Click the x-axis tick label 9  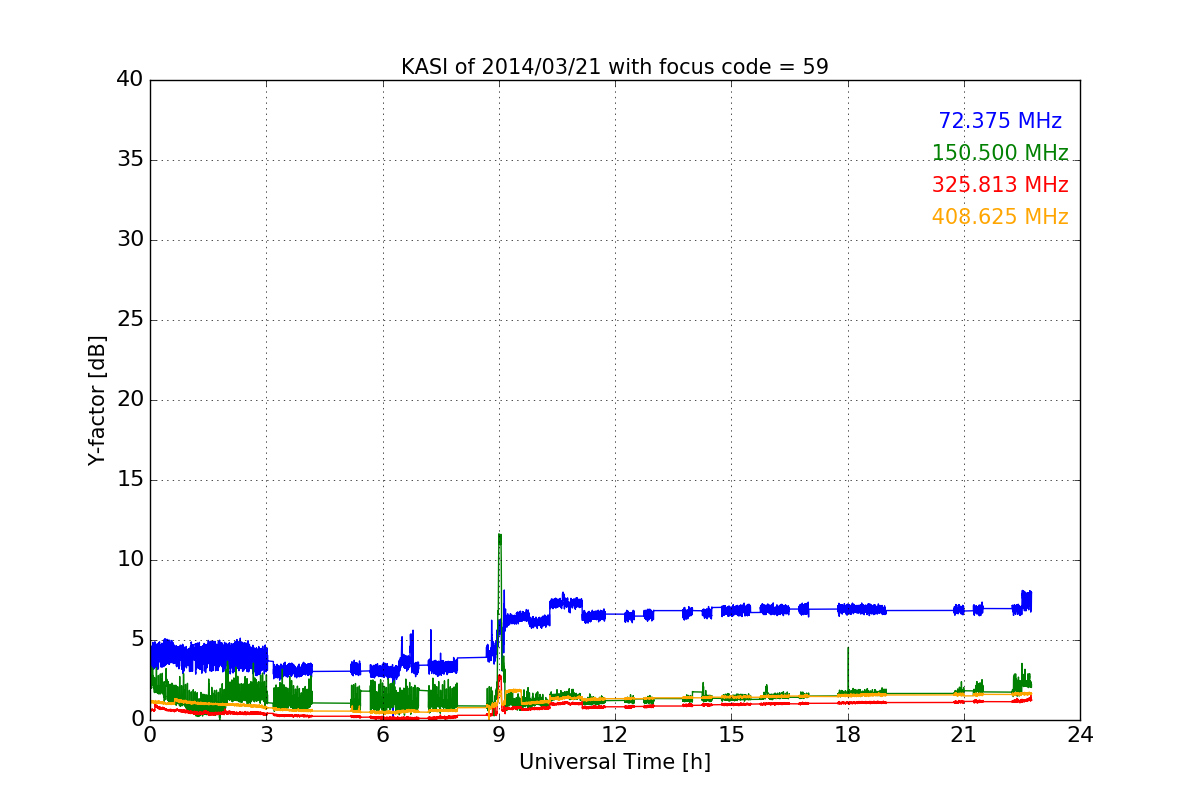click(499, 735)
